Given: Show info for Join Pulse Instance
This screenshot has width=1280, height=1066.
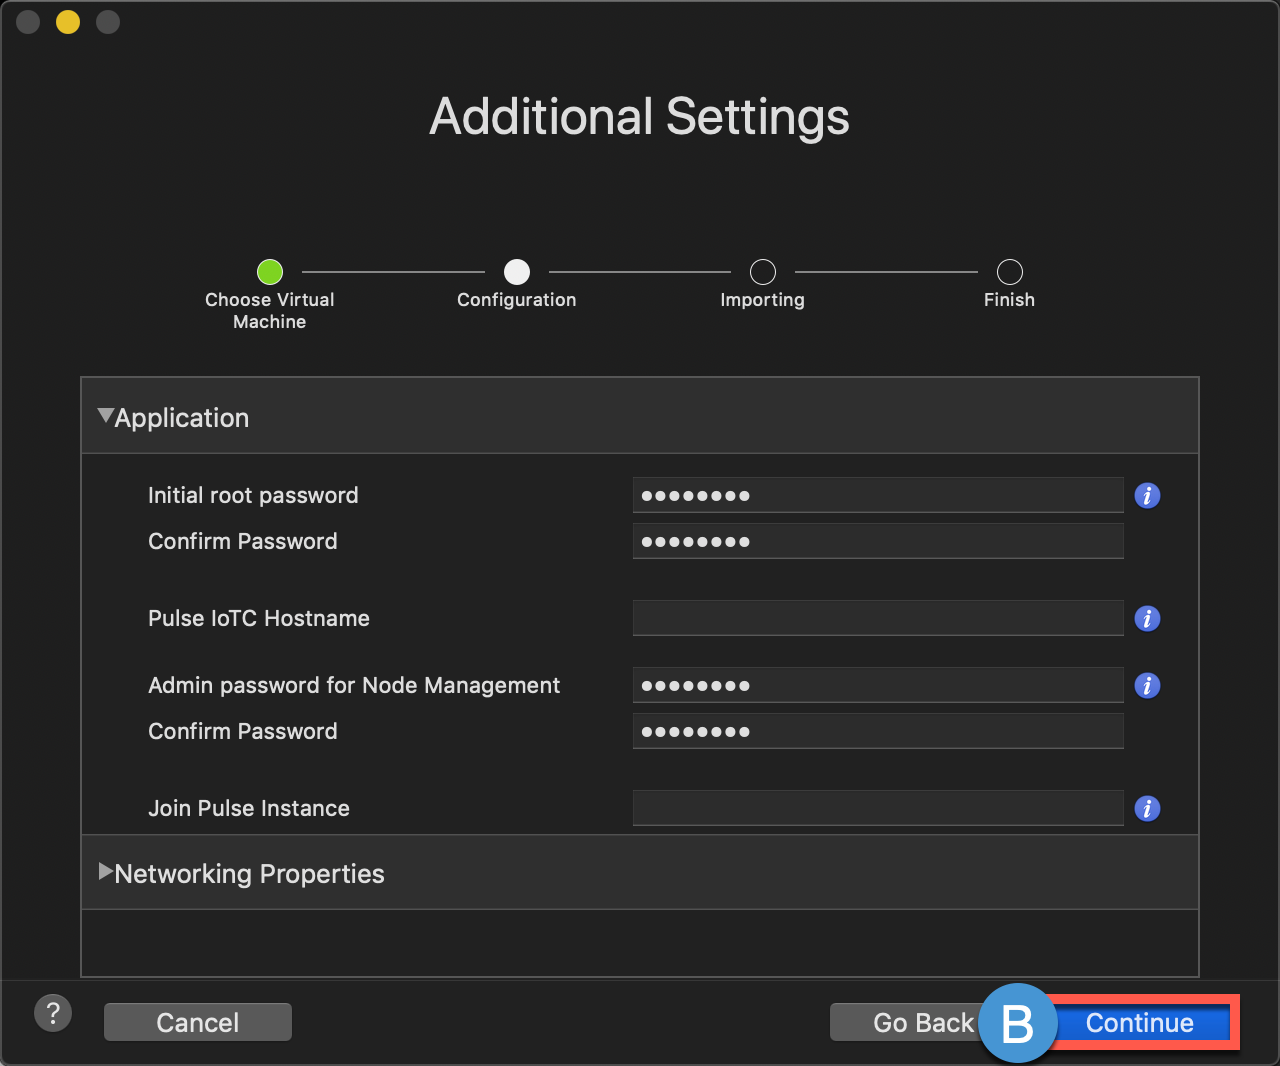Looking at the screenshot, I should tap(1147, 809).
